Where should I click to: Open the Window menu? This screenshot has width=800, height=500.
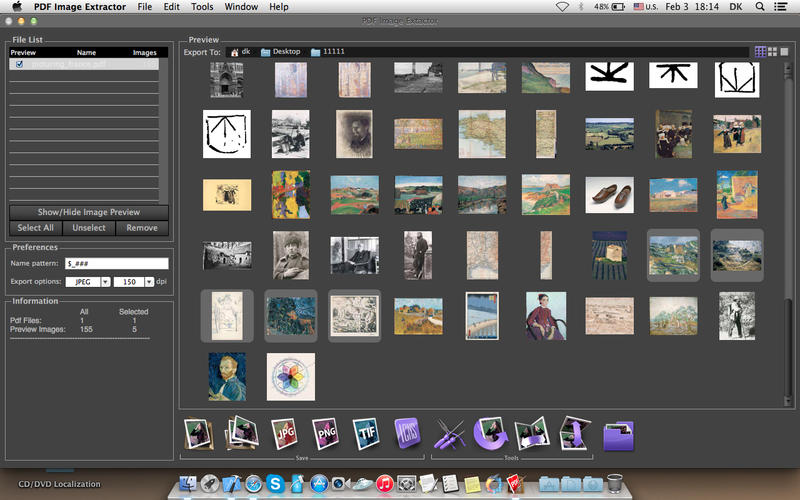pos(241,7)
